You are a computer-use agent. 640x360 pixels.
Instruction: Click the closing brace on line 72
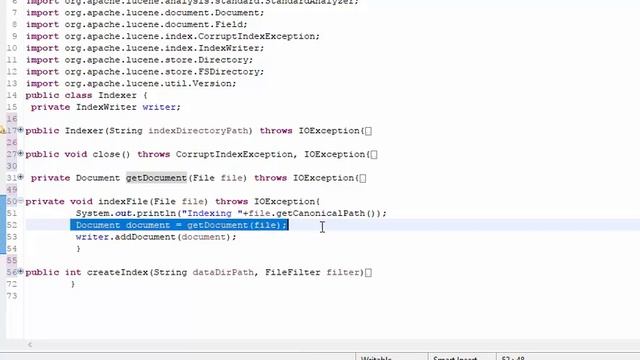point(73,284)
